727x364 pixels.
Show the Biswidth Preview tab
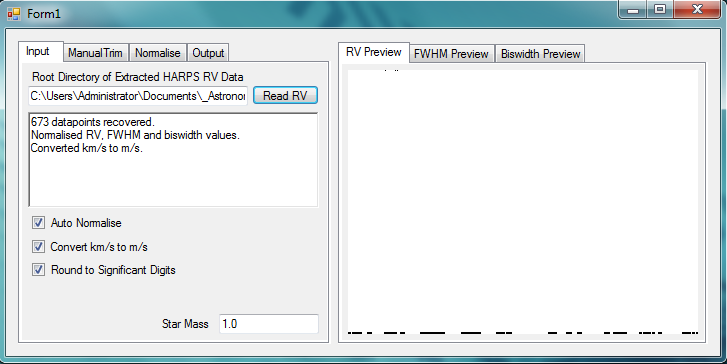541,54
